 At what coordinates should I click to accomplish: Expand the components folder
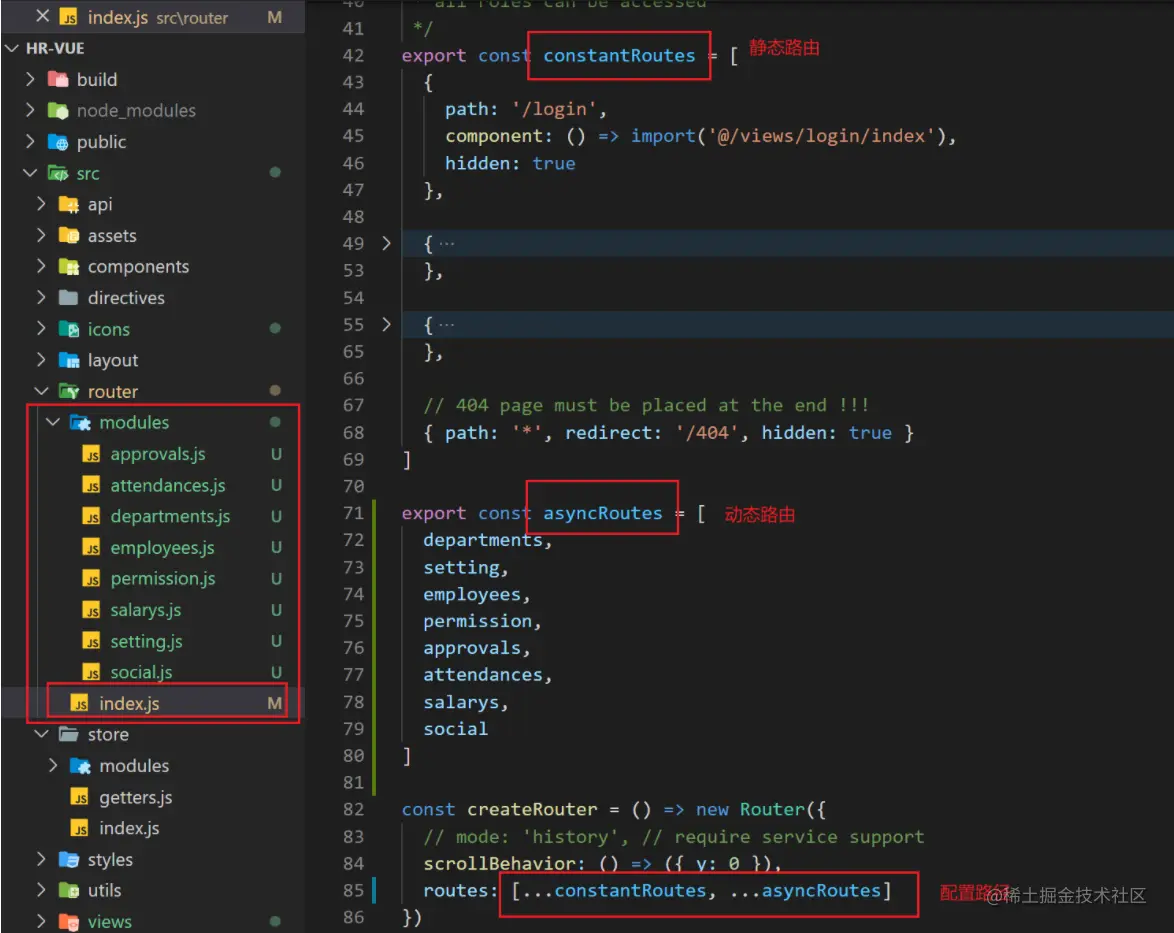tap(41, 266)
